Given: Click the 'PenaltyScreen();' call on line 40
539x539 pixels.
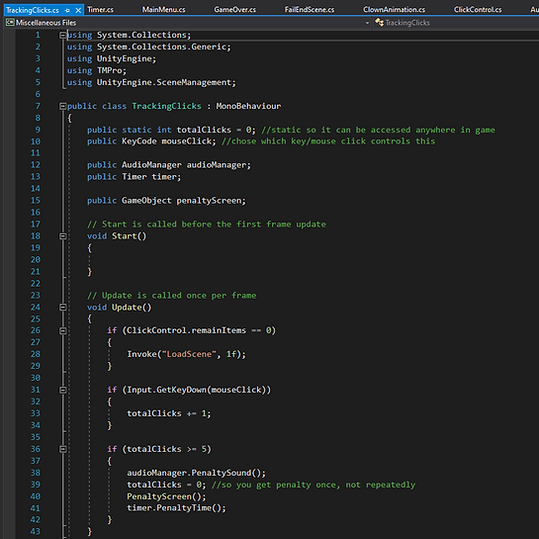Looking at the screenshot, I should coord(166,497).
